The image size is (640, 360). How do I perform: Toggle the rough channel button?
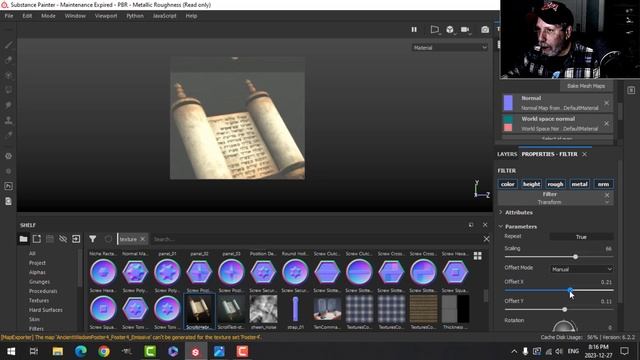point(555,184)
